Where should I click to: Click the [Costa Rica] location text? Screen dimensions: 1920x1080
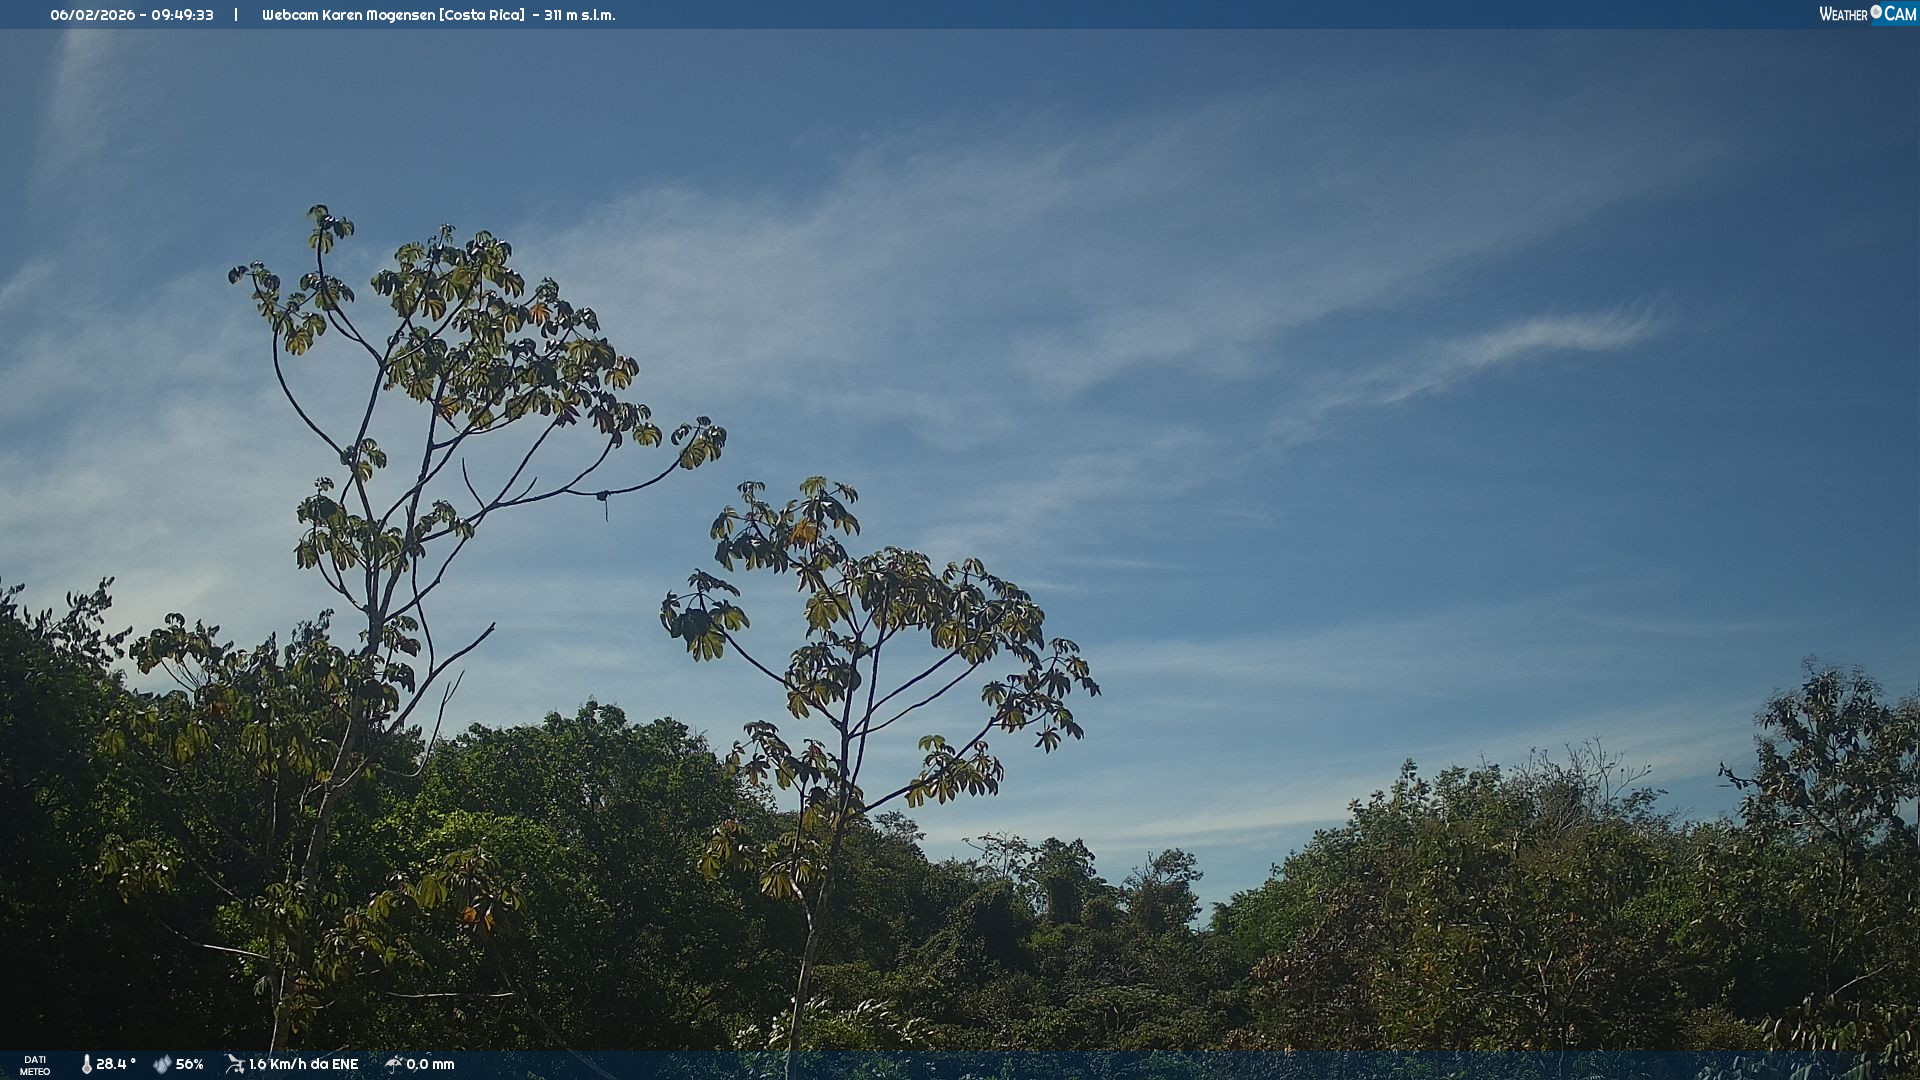pos(482,15)
